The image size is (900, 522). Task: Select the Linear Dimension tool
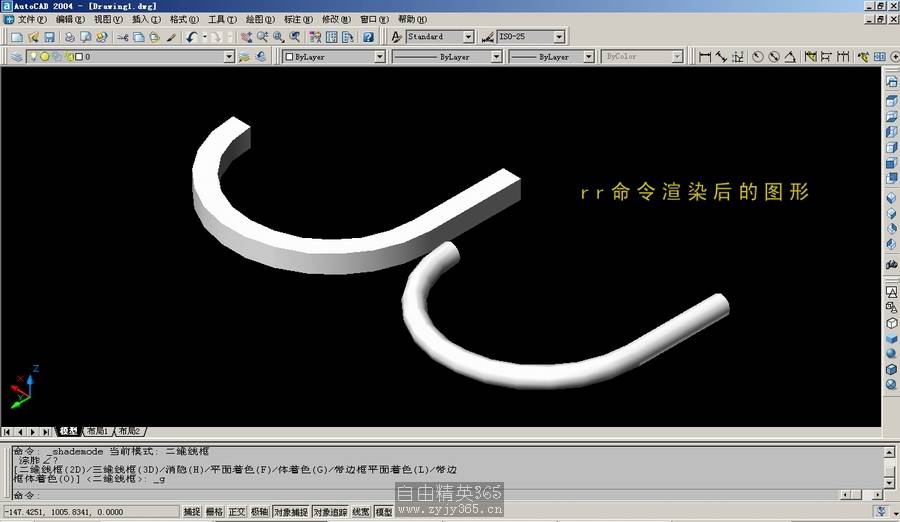pyautogui.click(x=705, y=57)
